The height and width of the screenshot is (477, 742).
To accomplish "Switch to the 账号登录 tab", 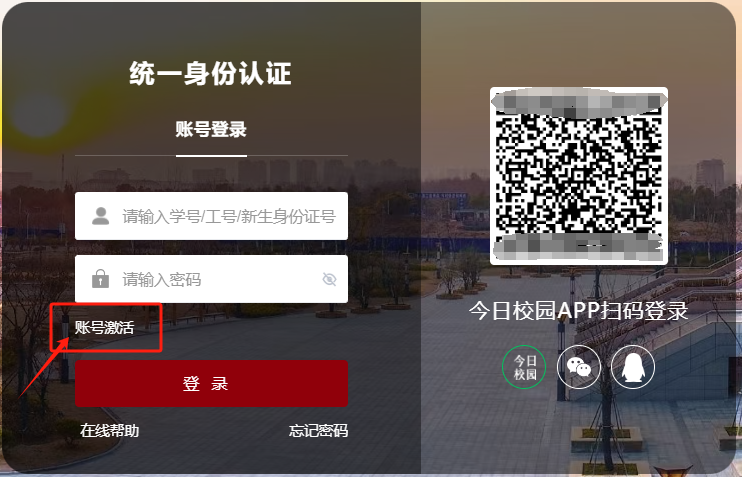I will coord(211,129).
